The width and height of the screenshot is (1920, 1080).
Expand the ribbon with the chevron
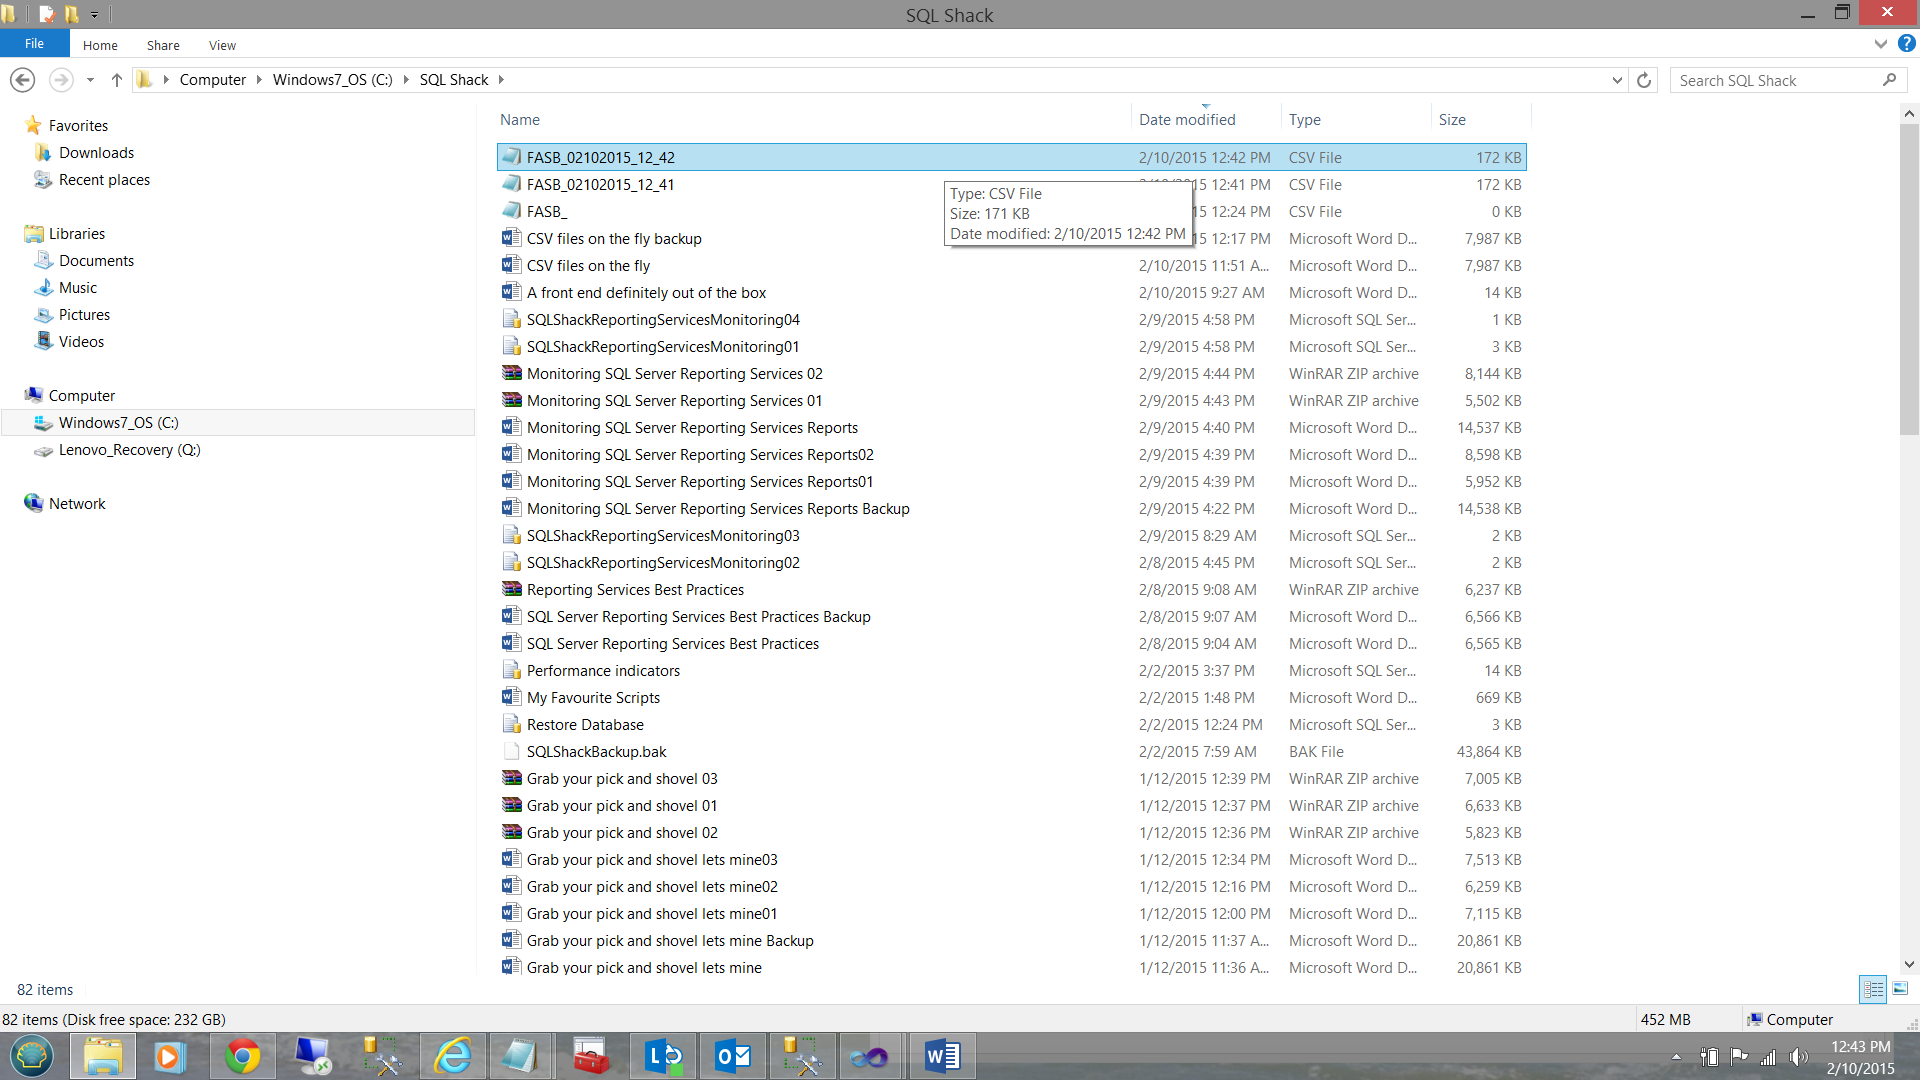(x=1880, y=44)
